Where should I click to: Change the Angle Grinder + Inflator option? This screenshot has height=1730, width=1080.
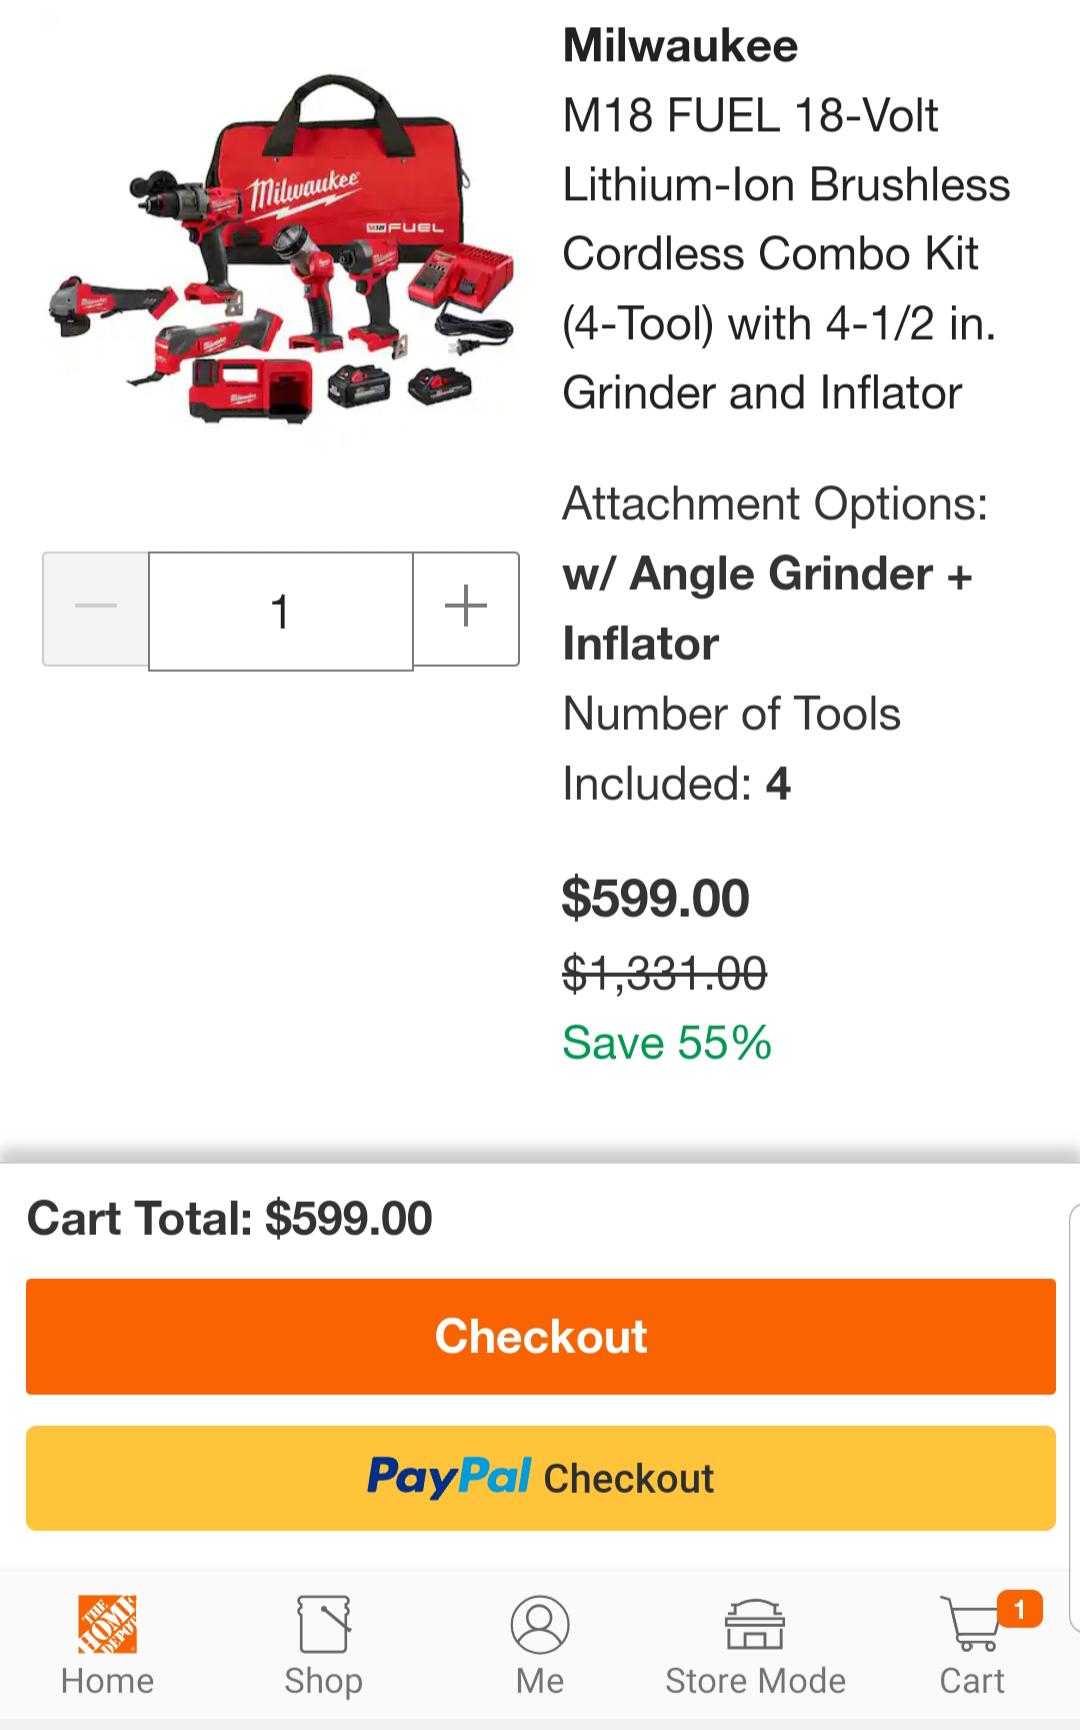pos(767,608)
